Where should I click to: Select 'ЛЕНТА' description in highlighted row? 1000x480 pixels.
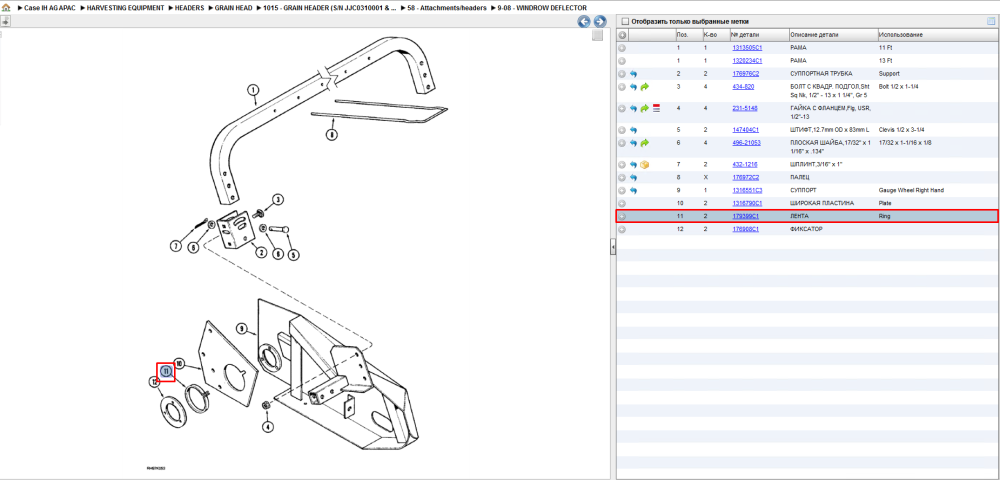coord(799,217)
